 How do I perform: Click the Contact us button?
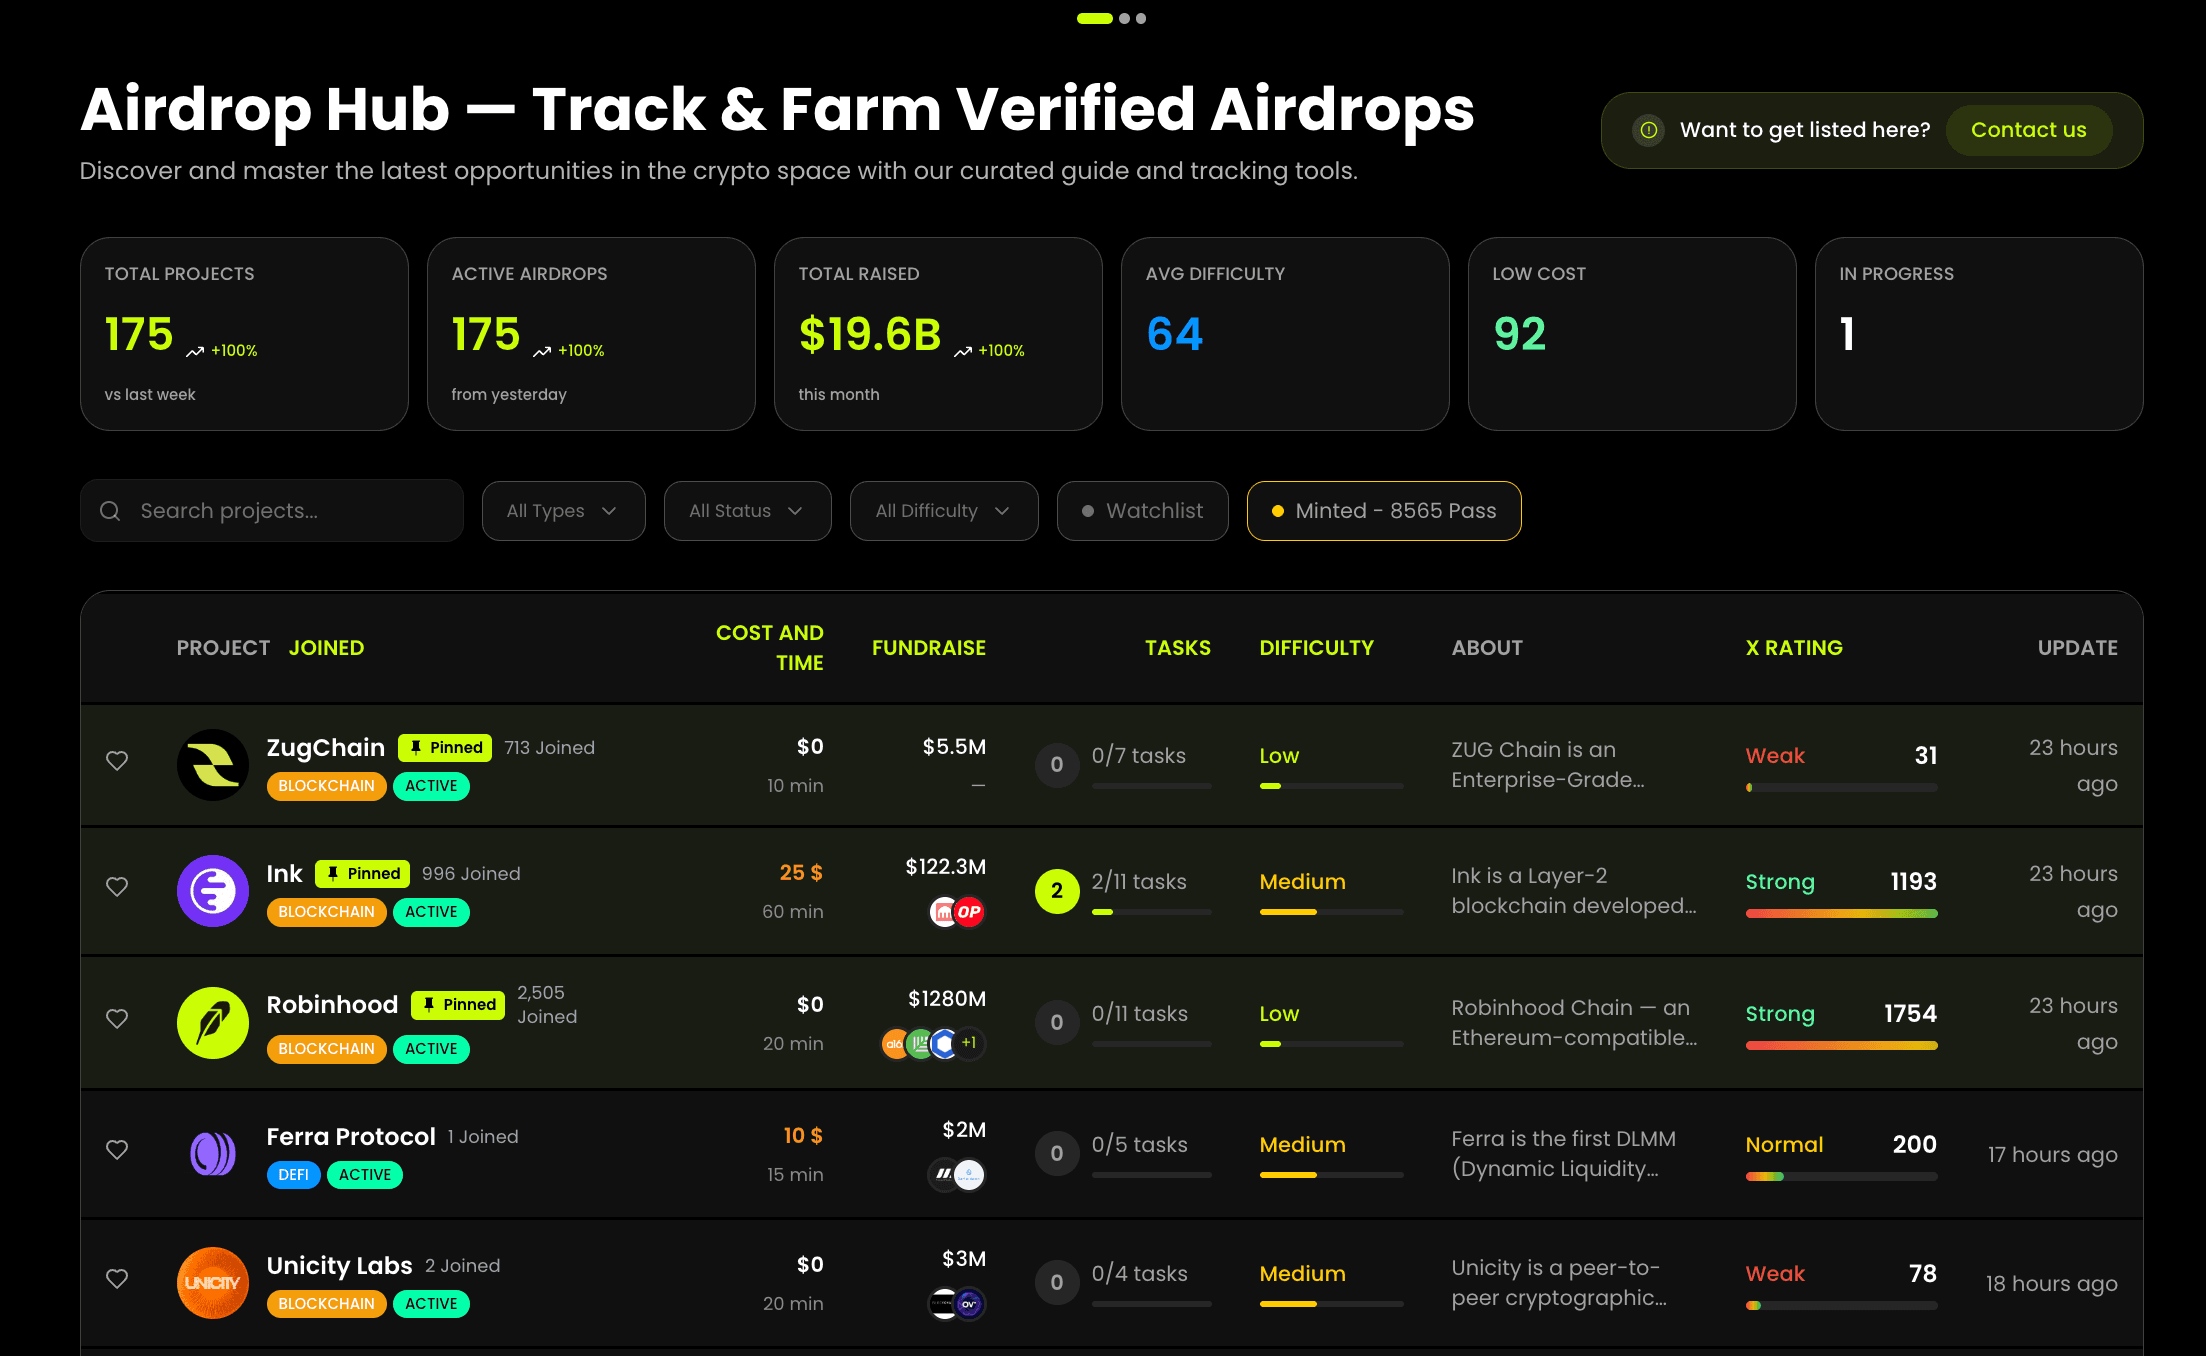coord(2028,130)
